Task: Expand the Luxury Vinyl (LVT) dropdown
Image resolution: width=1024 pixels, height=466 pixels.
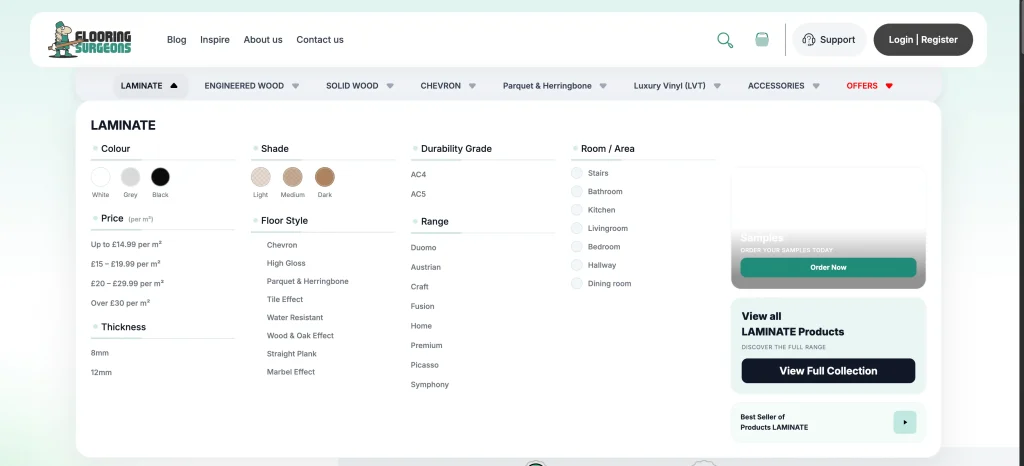Action: pos(717,85)
